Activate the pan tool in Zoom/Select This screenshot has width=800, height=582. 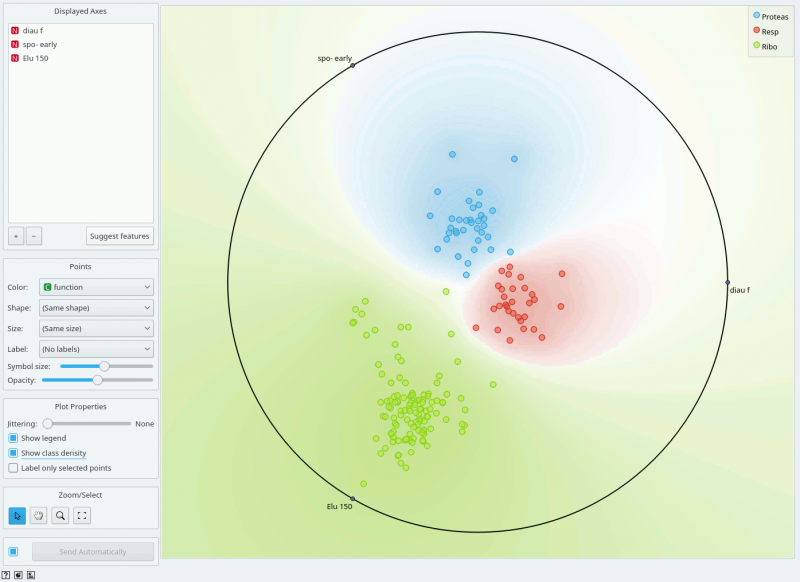tap(39, 516)
